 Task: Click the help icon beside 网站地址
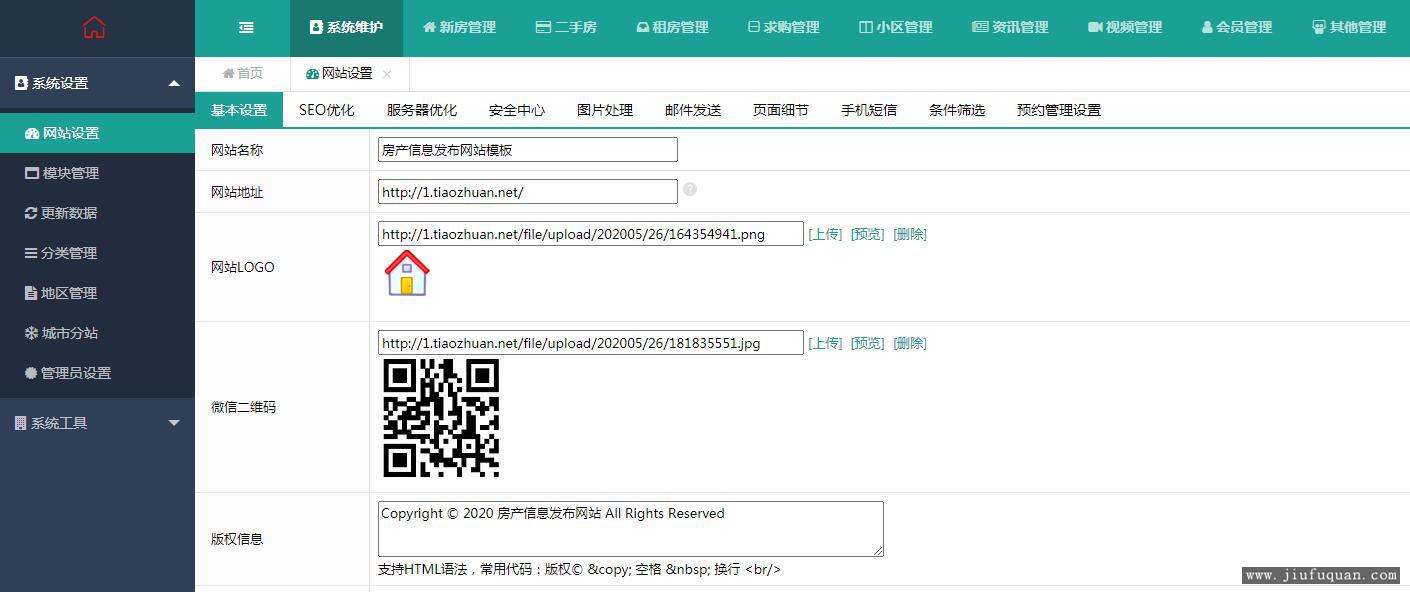tap(690, 189)
